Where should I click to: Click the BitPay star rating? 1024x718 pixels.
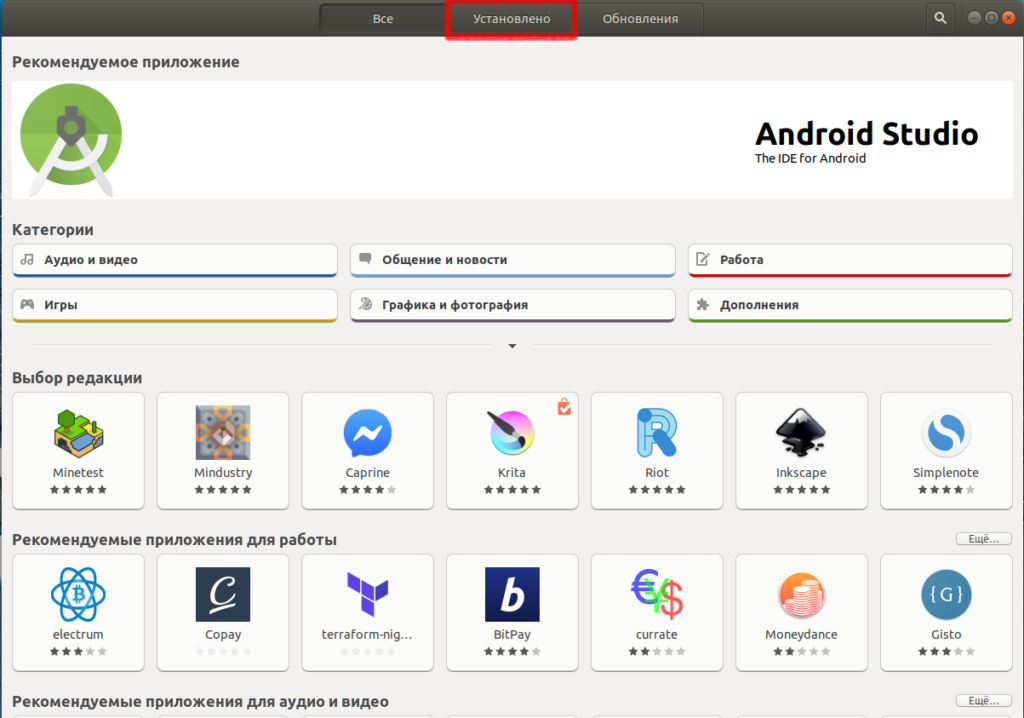click(x=512, y=651)
